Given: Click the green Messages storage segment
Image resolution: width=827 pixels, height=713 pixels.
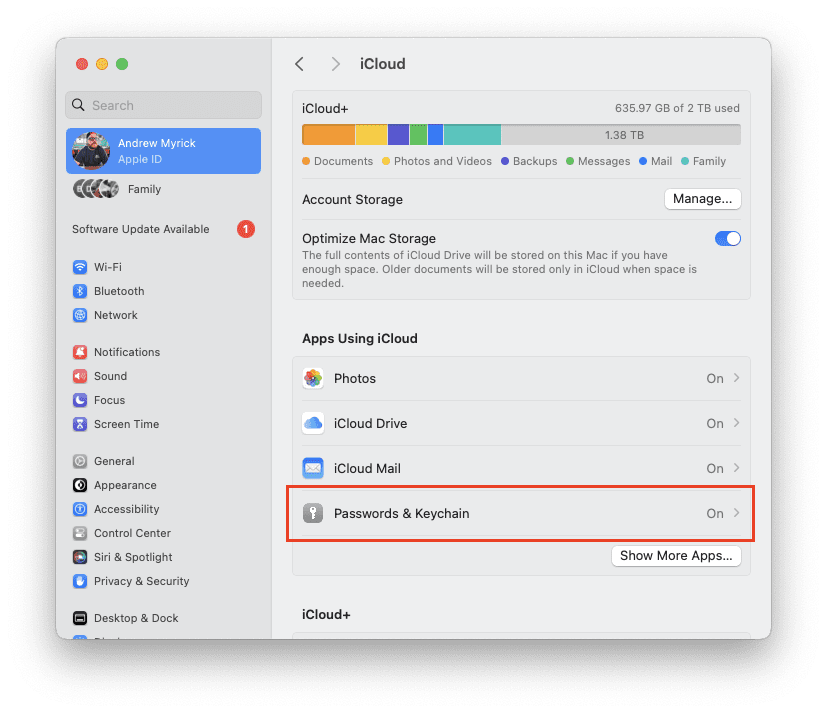Looking at the screenshot, I should pyautogui.click(x=418, y=134).
